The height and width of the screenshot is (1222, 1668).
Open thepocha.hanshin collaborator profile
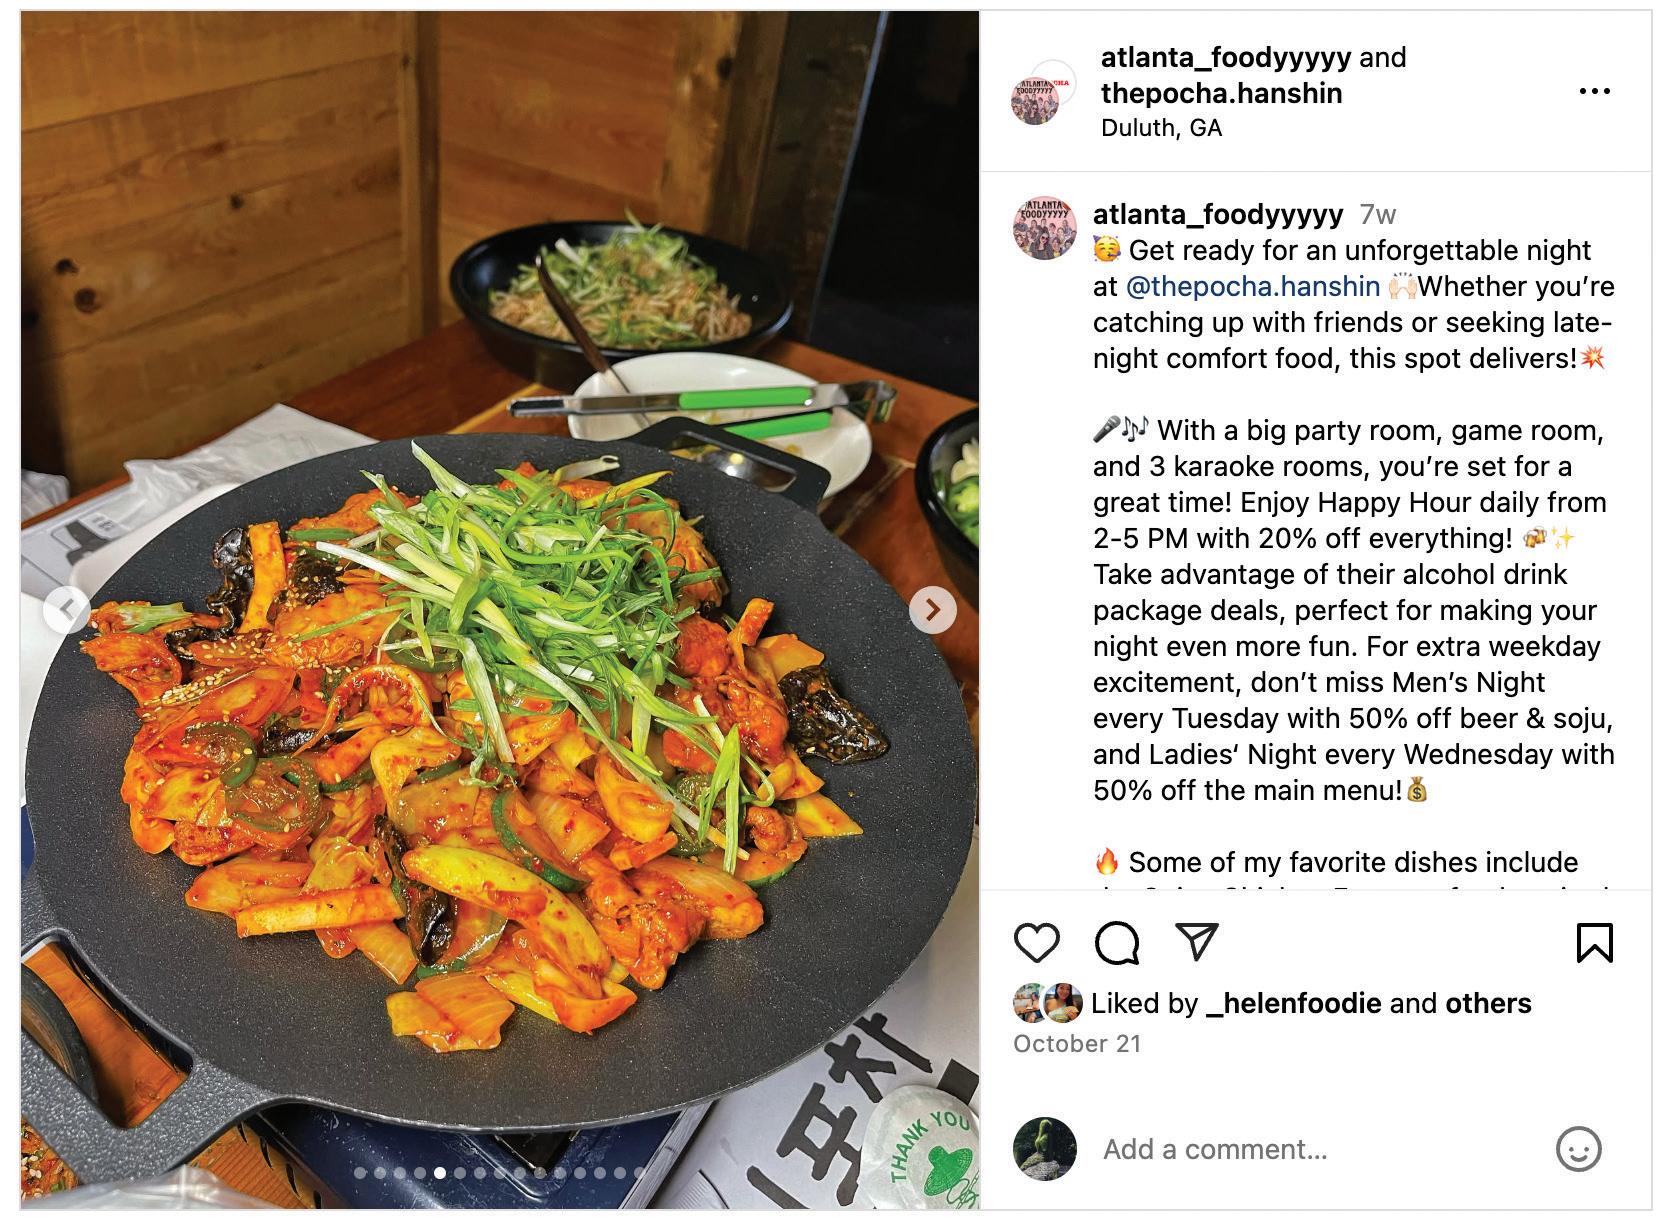1221,94
